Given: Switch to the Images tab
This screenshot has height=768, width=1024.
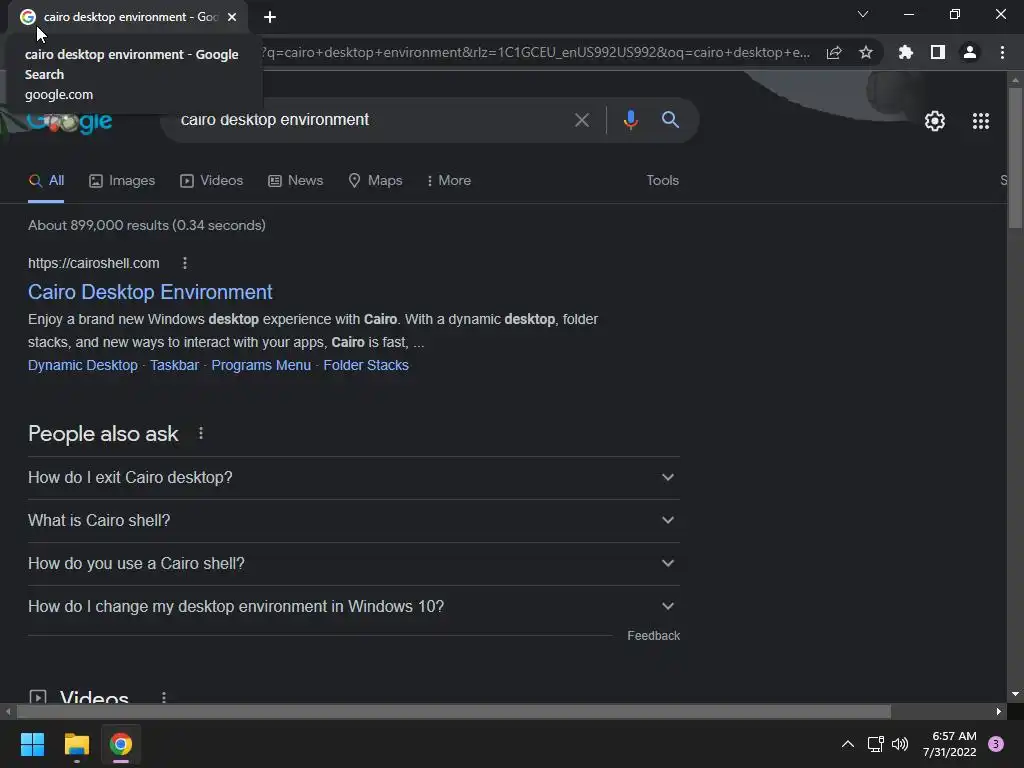Looking at the screenshot, I should pos(121,181).
